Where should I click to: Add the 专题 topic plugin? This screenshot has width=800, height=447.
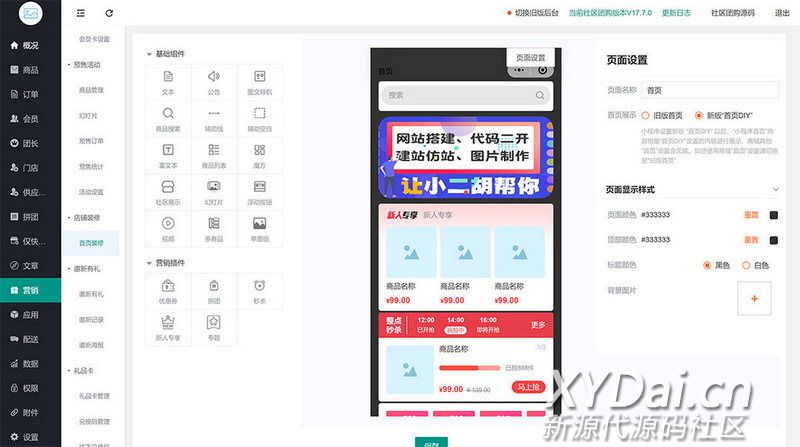(x=214, y=329)
